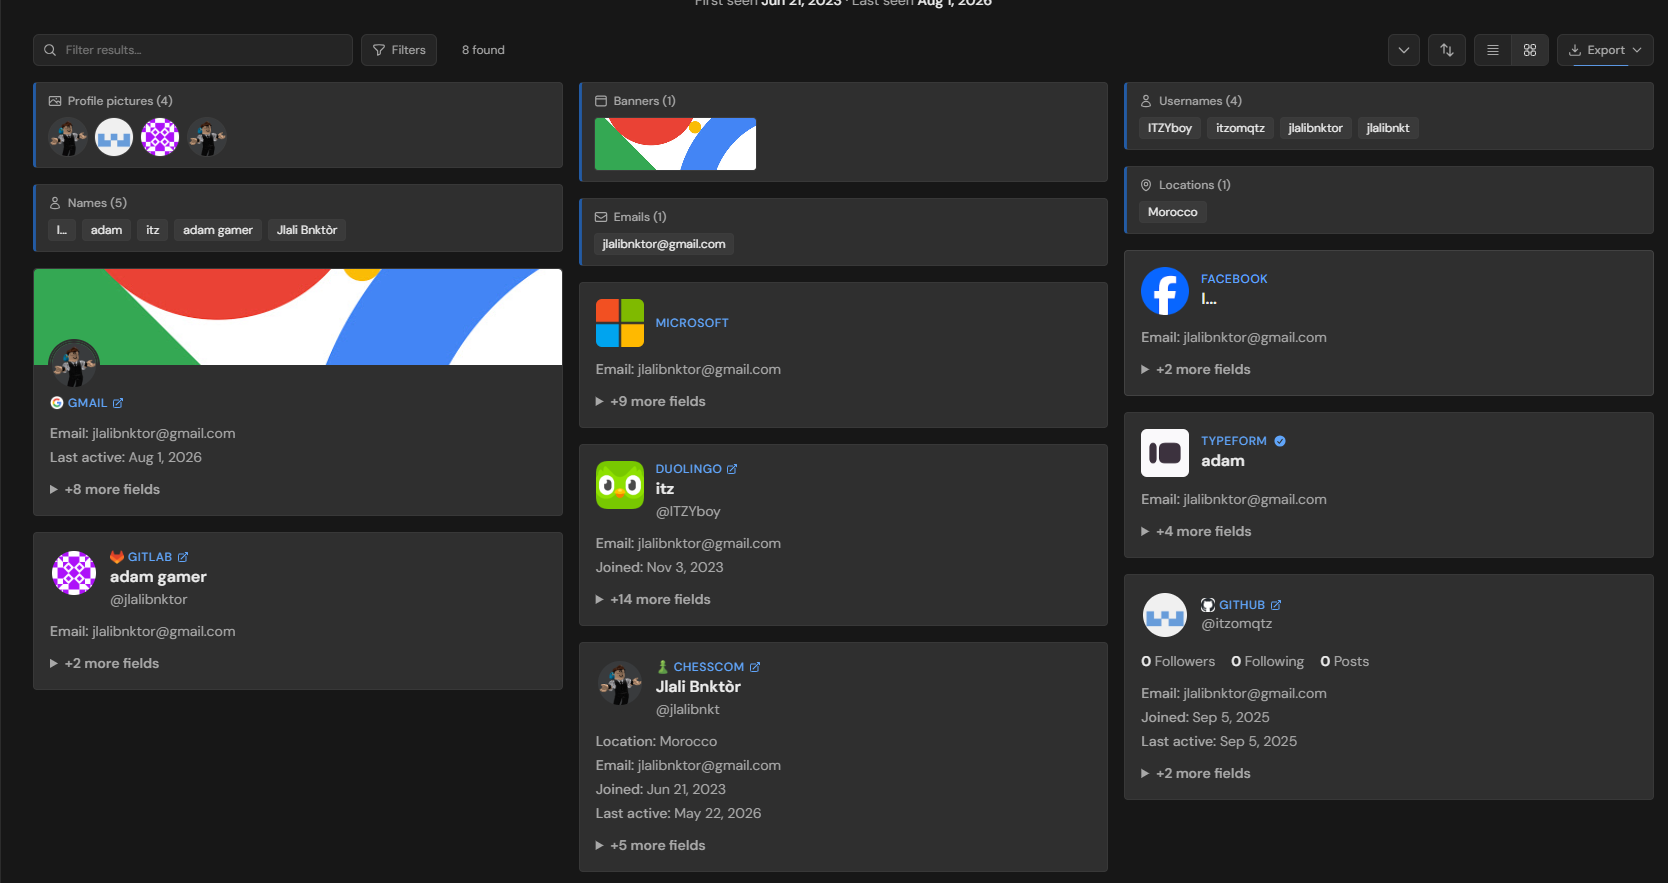
Task: Click '0 Following' in GitHub card
Action: pyautogui.click(x=1267, y=661)
